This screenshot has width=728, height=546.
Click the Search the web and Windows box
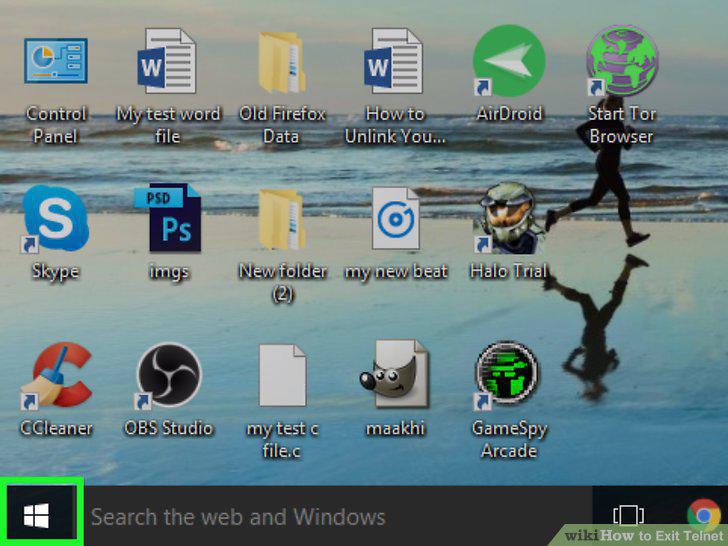coord(338,516)
